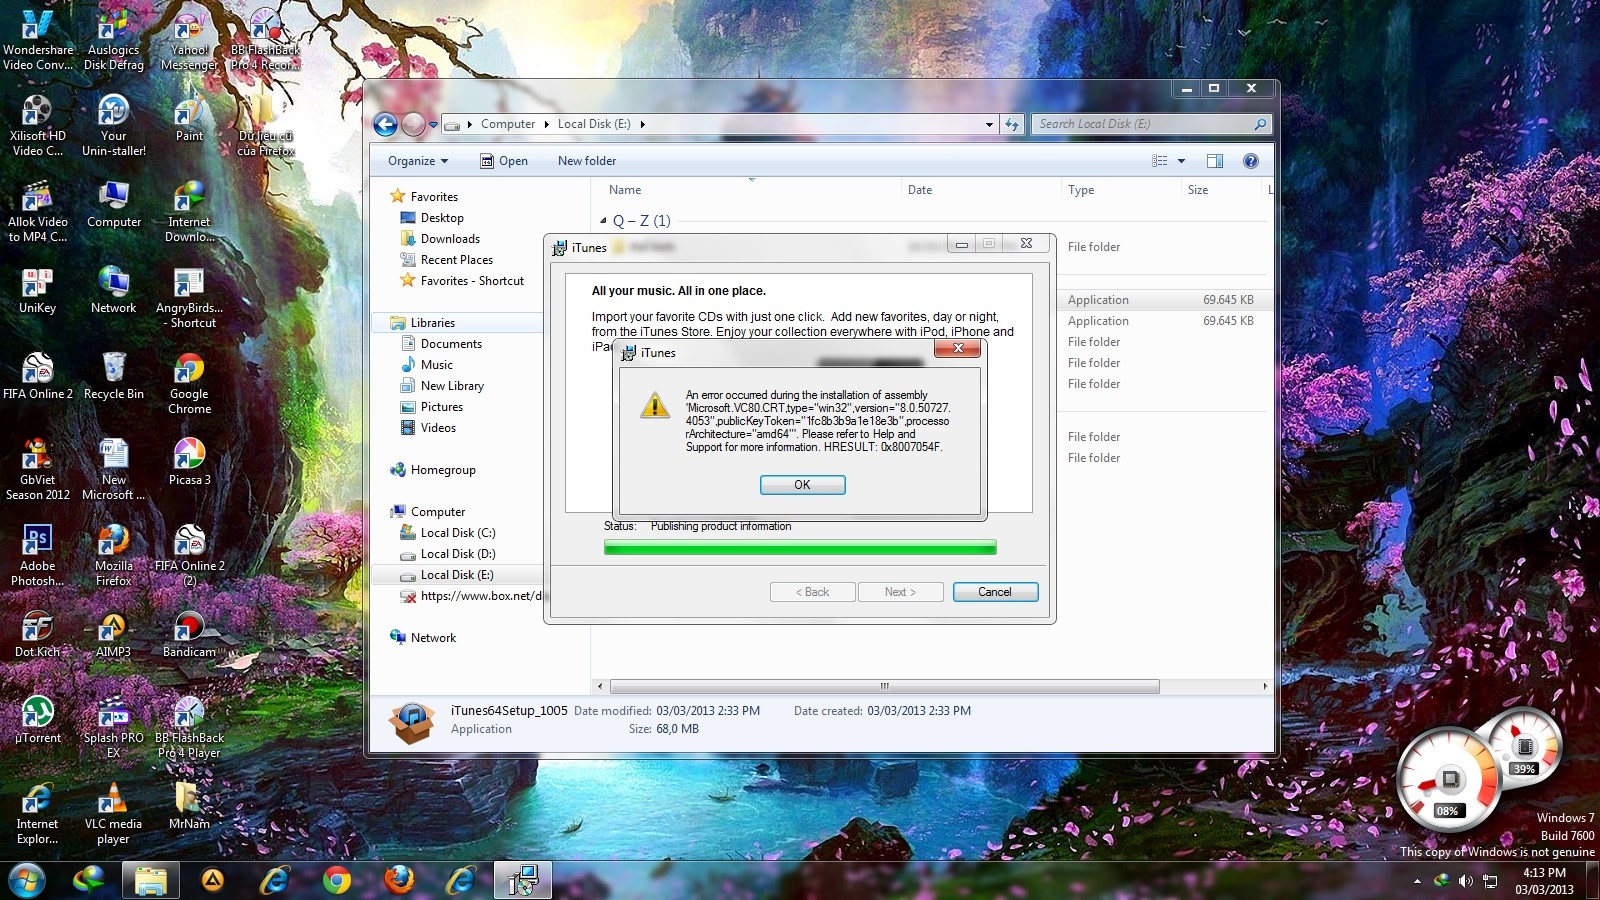Viewport: 1600px width, 900px height.
Task: Launch Internet Download Manager icon
Action: tap(189, 212)
